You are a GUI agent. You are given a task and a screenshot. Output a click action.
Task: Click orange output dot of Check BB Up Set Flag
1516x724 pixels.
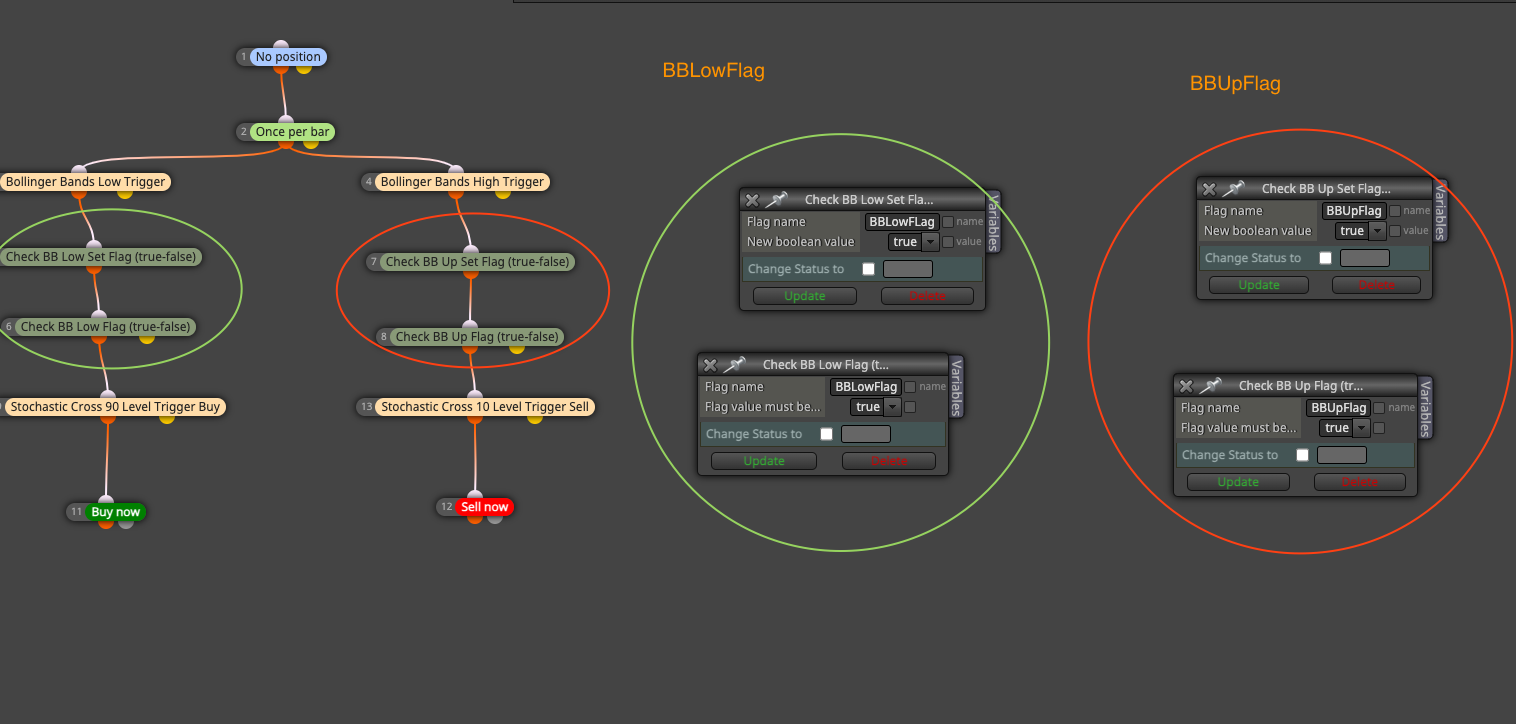tap(470, 273)
